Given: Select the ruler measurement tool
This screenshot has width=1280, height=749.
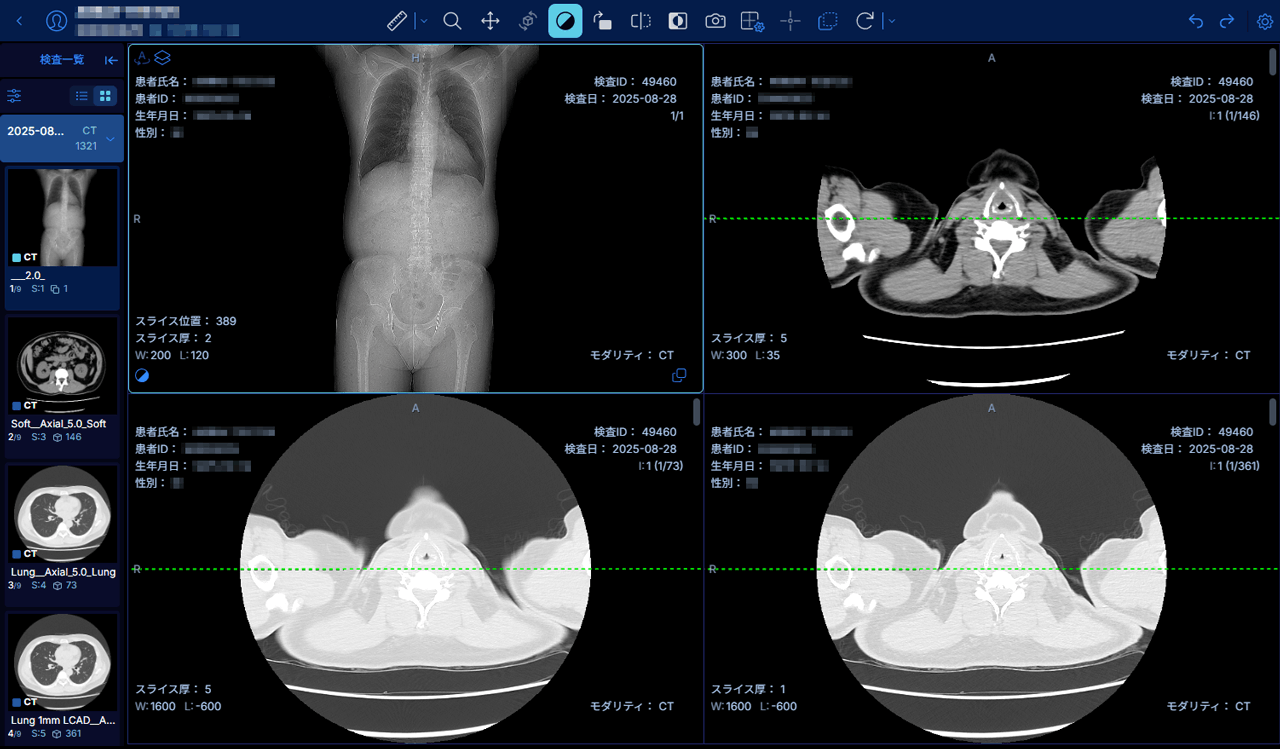Looking at the screenshot, I should point(397,21).
